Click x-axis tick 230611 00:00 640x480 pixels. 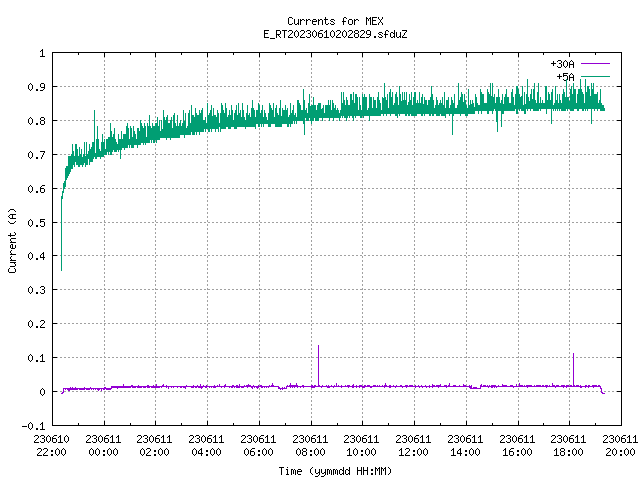103,445
